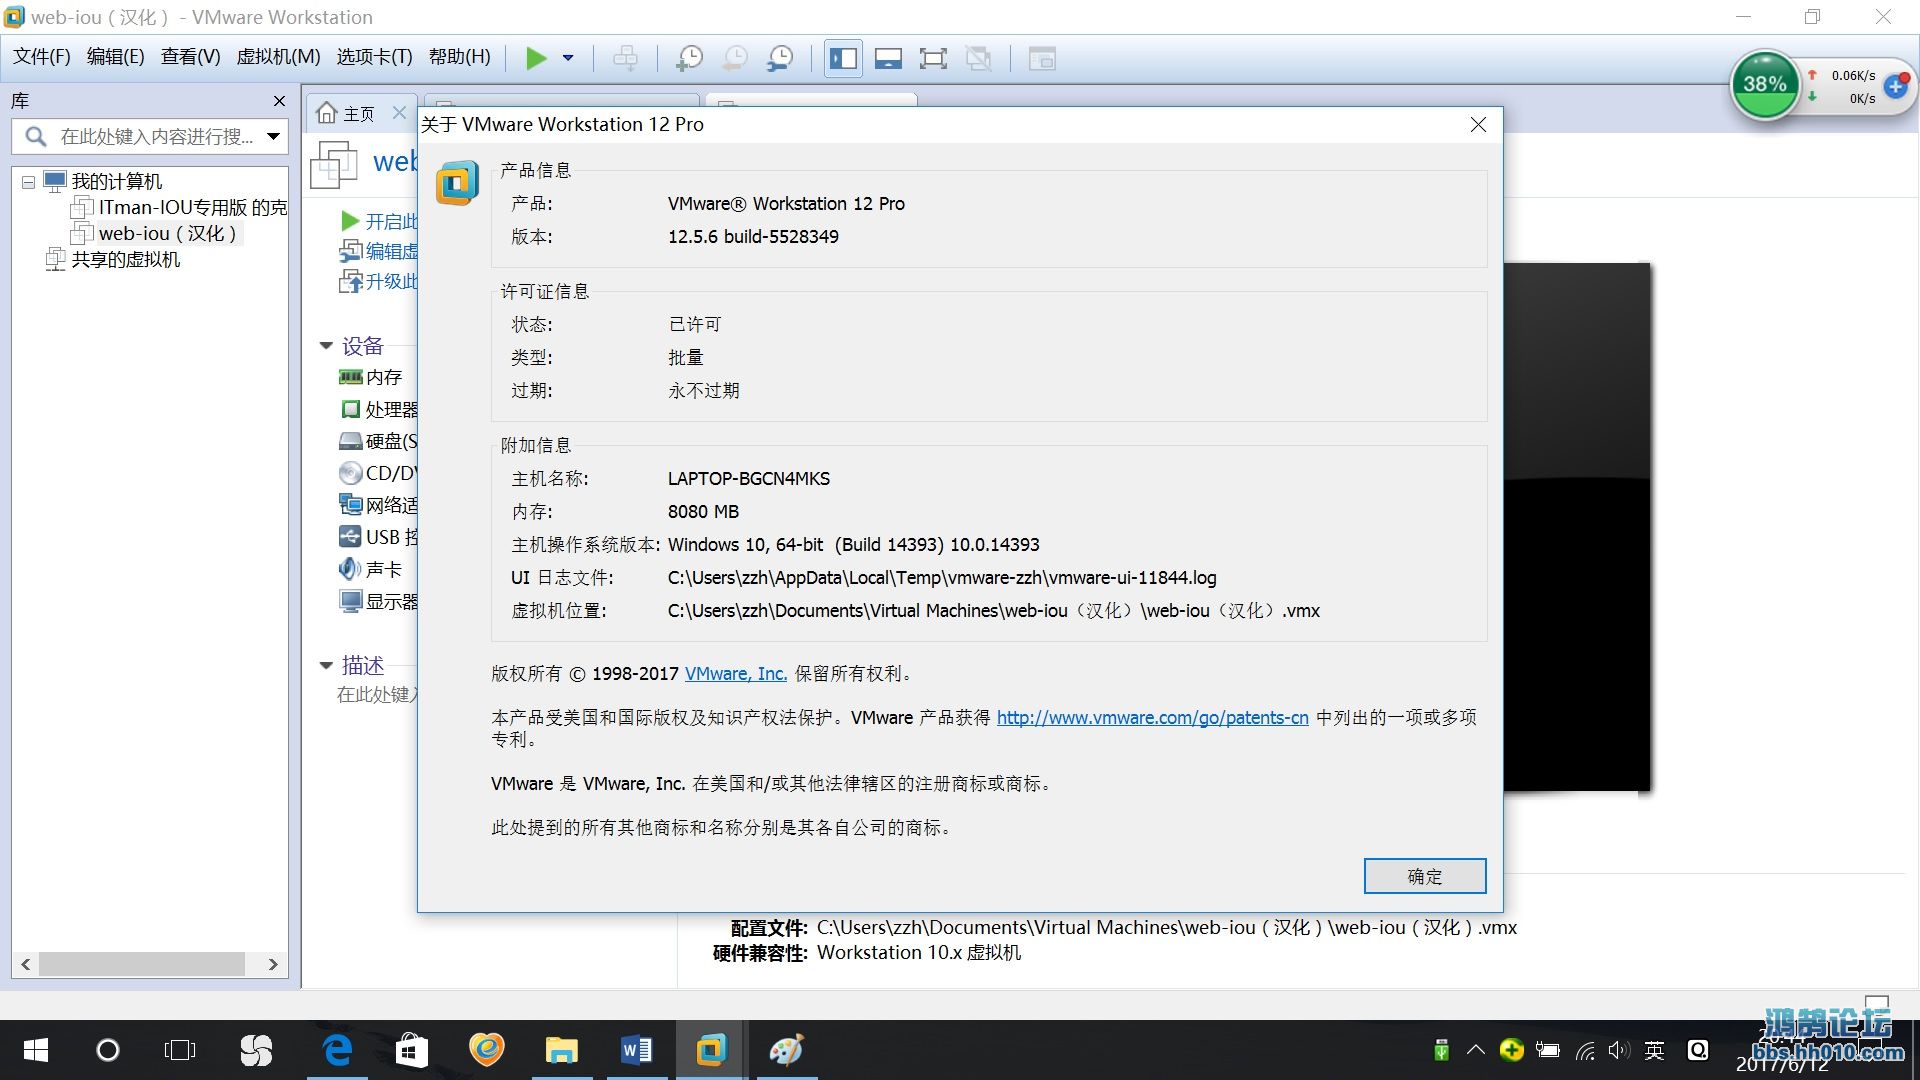Image resolution: width=1920 pixels, height=1080 pixels.
Task: Open the library search filter dropdown
Action: [273, 136]
